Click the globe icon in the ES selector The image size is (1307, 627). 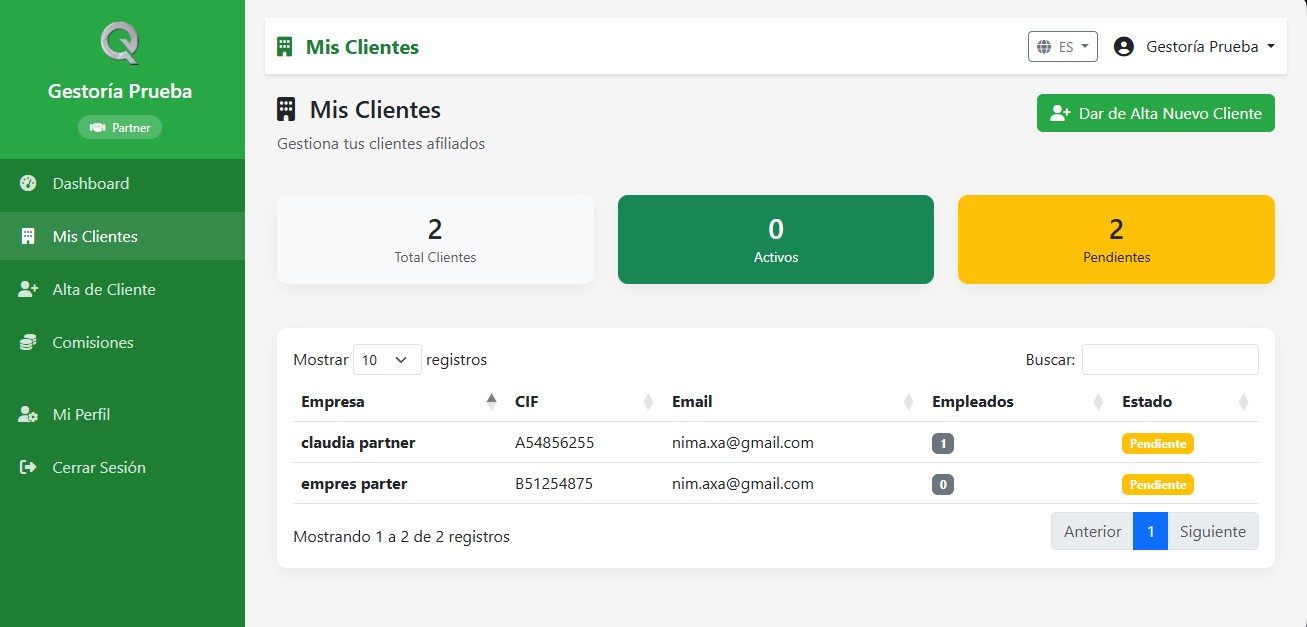point(1046,46)
